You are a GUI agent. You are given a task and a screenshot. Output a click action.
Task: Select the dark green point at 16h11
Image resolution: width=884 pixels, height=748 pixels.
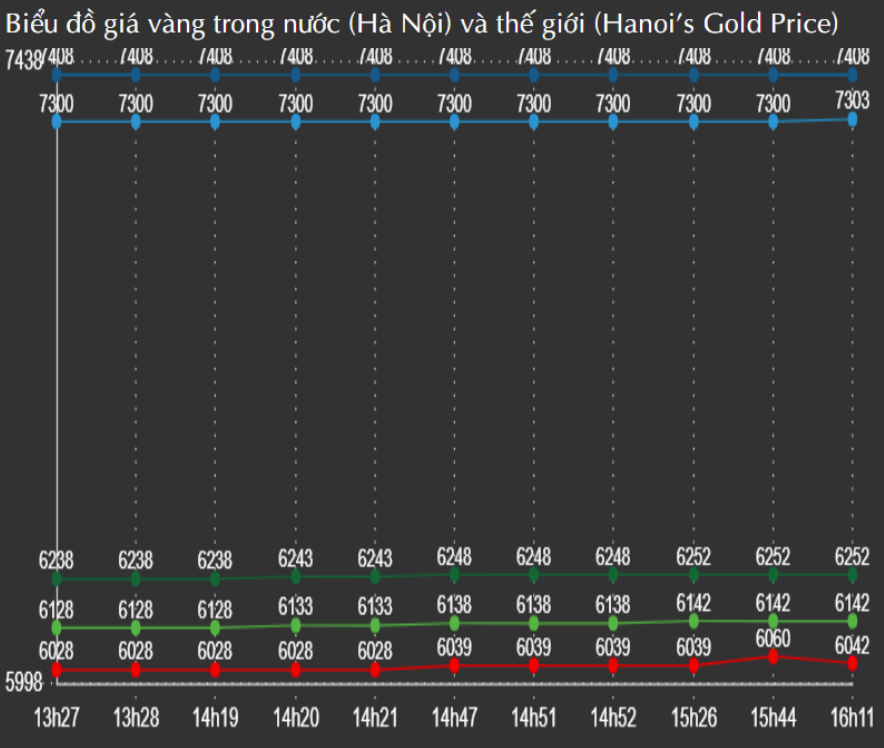pos(852,574)
